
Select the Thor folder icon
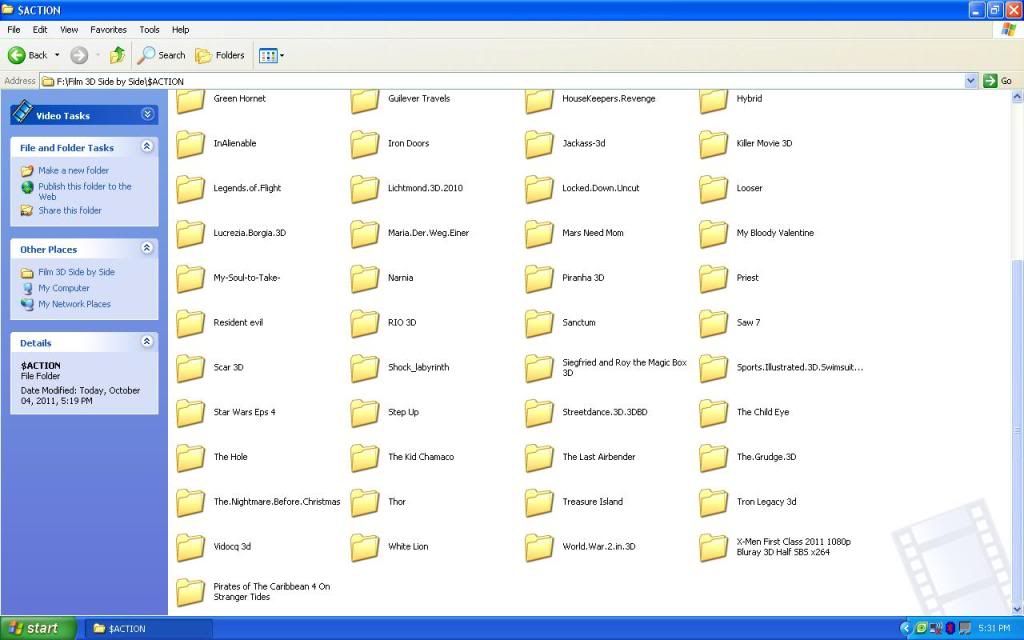coord(364,503)
